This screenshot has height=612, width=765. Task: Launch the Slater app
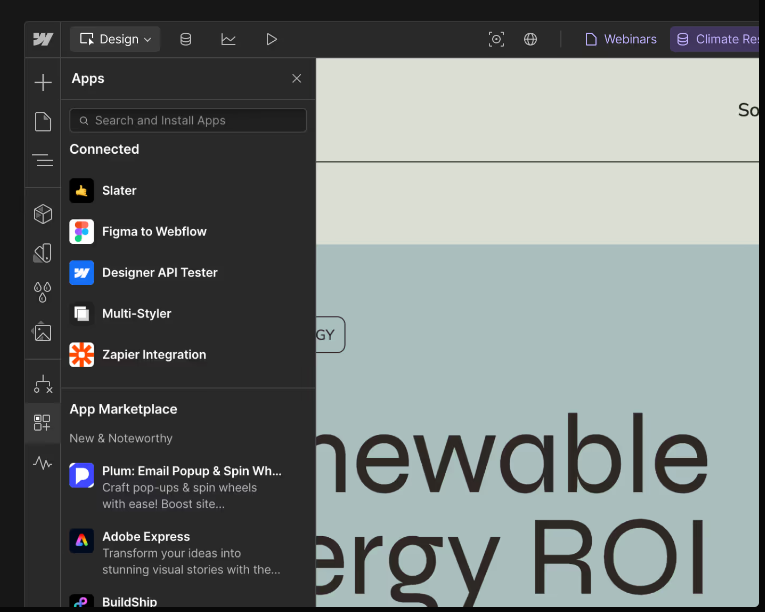(188, 190)
